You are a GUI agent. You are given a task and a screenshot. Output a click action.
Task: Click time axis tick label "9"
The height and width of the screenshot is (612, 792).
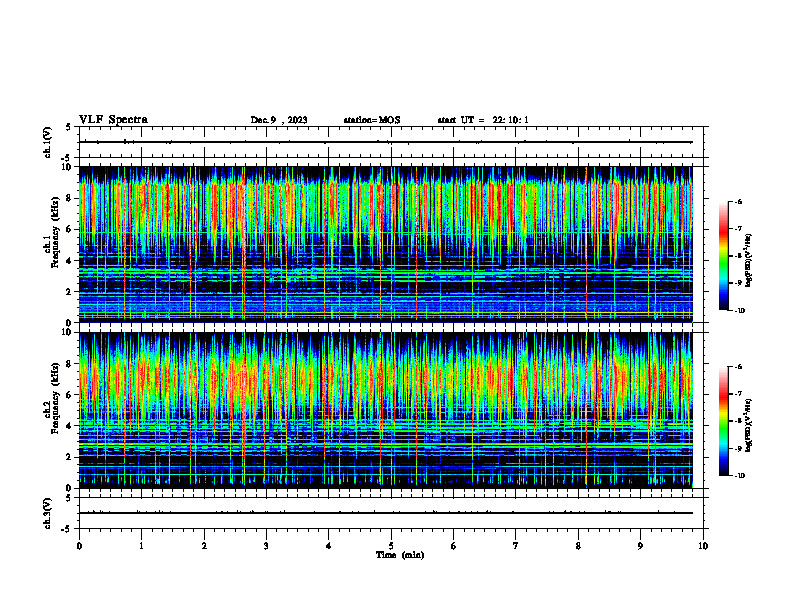[640, 546]
